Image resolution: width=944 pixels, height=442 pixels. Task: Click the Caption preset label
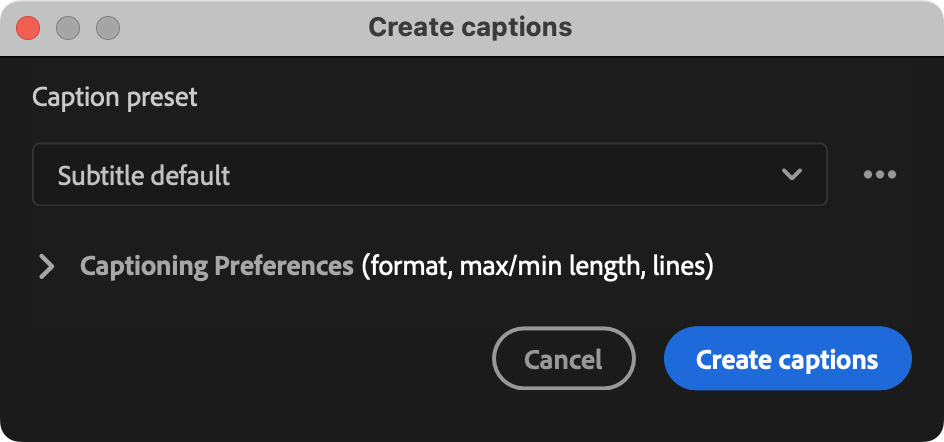pos(115,97)
